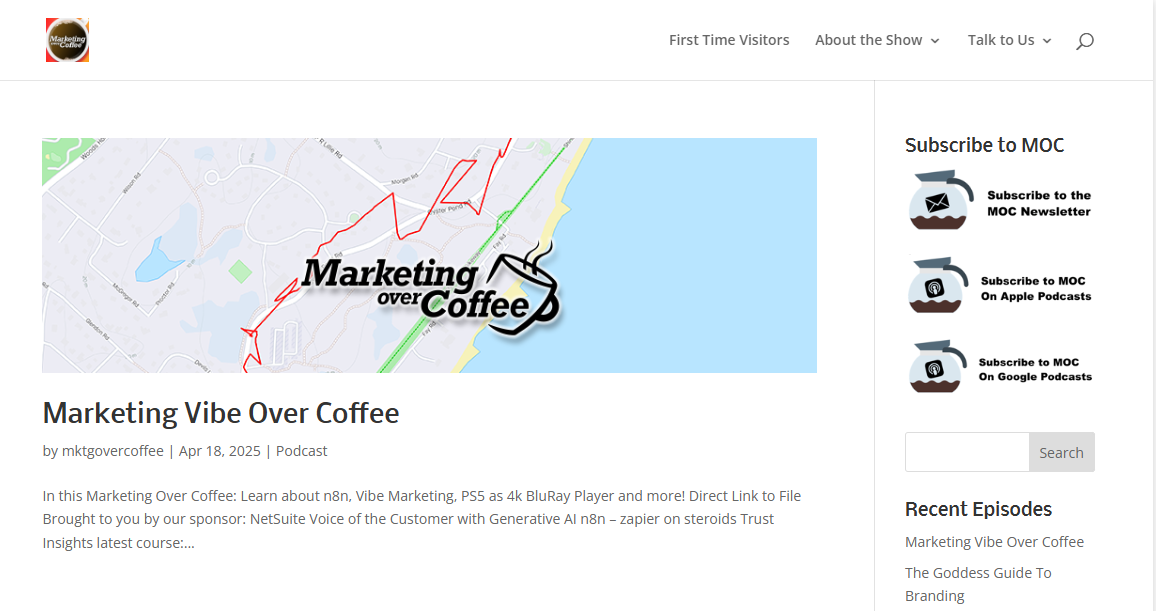Open the Marketing Vibe Over Coffee post title
The height and width of the screenshot is (611, 1156).
click(x=220, y=413)
